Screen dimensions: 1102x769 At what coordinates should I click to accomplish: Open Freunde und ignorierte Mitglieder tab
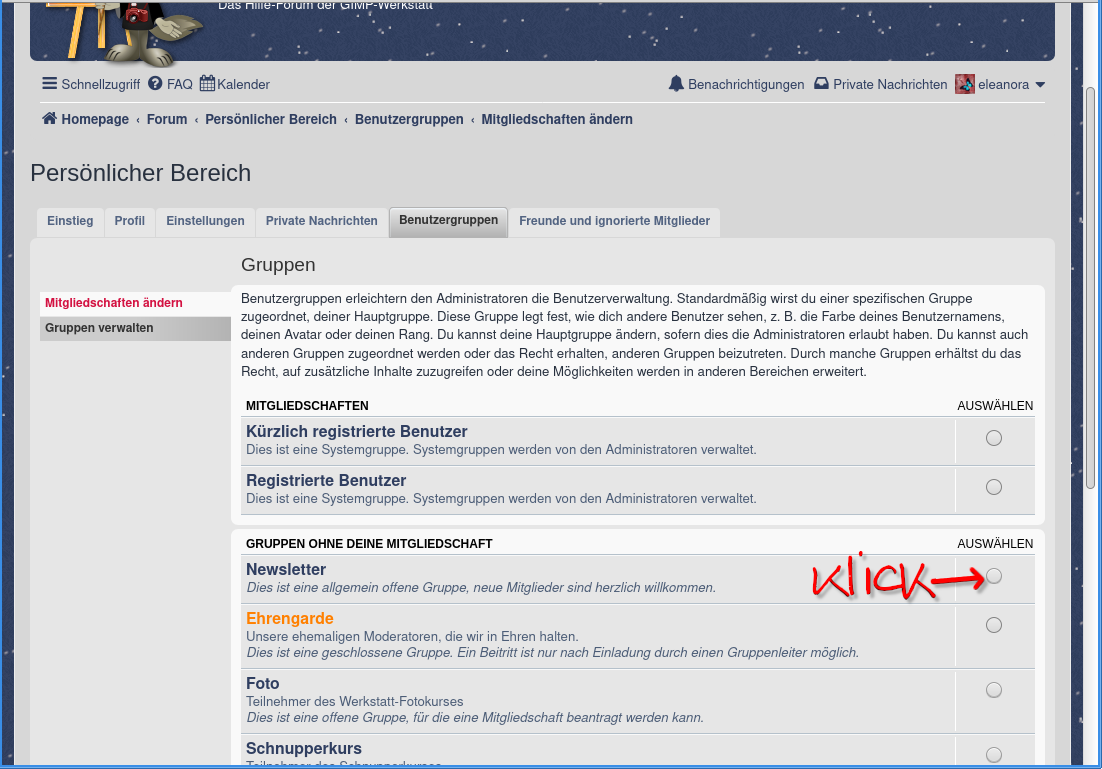(614, 221)
